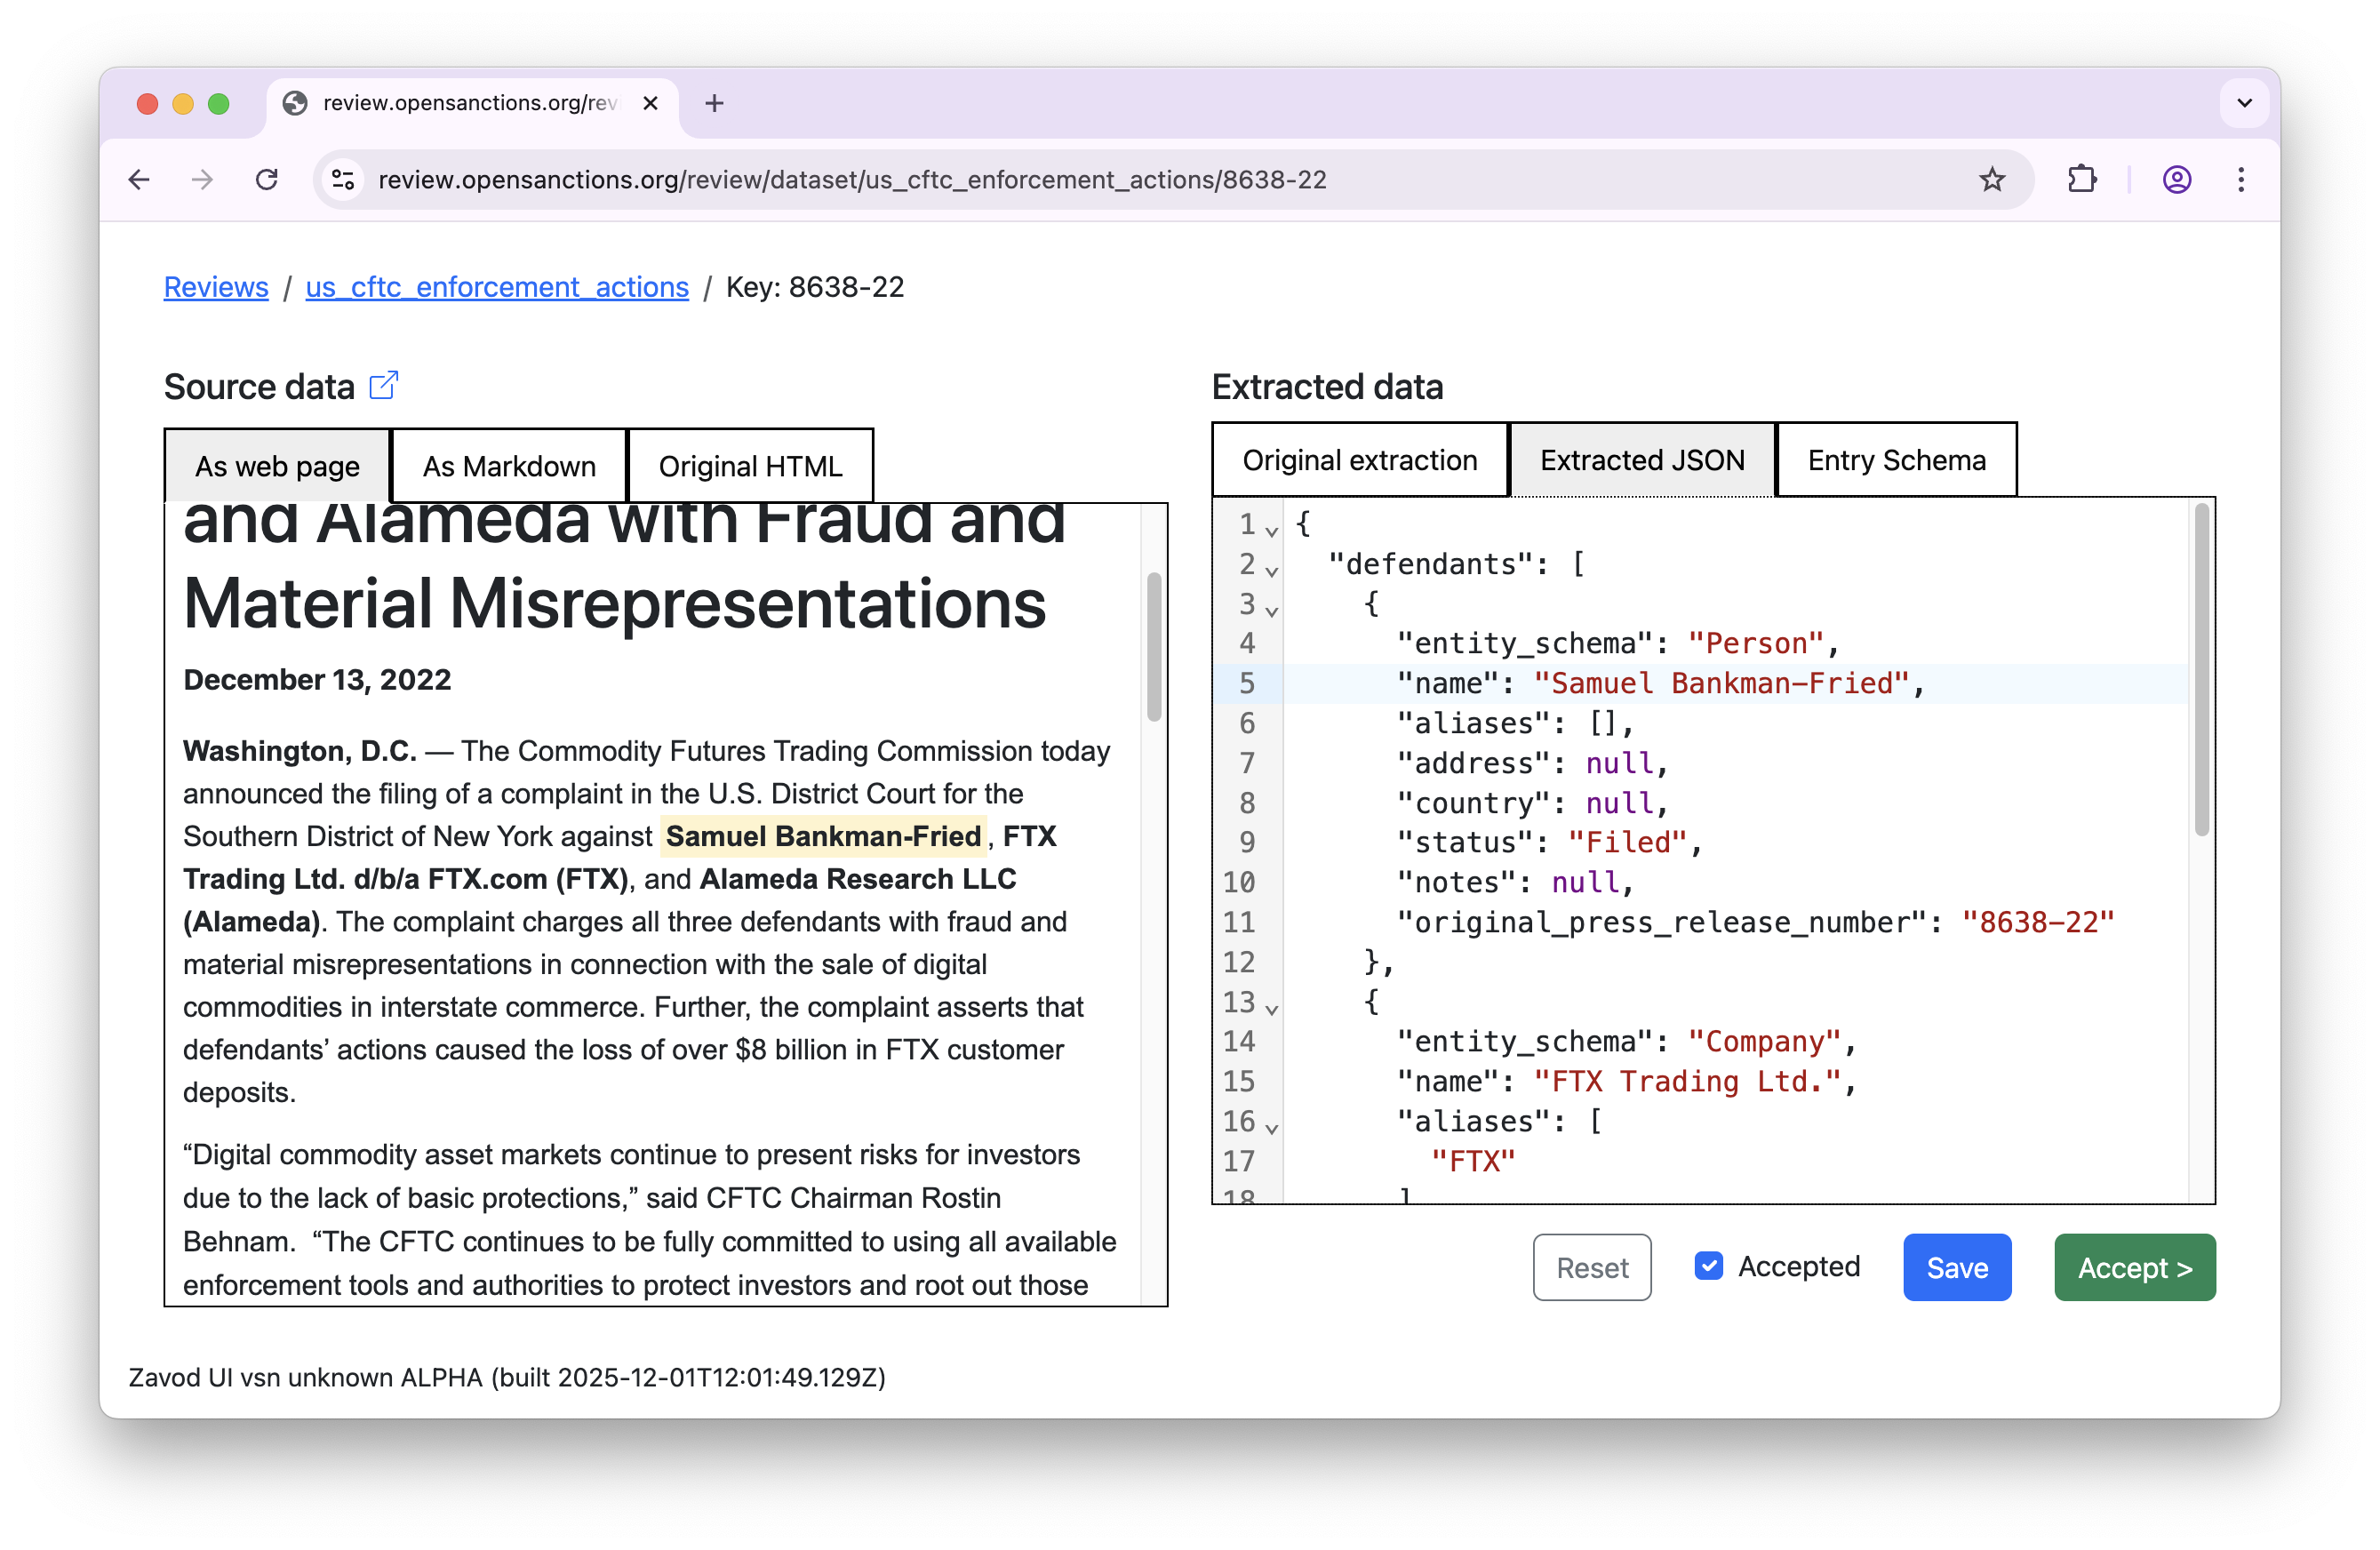Switch to the As web page tab
The height and width of the screenshot is (1550, 2380).
(x=277, y=466)
